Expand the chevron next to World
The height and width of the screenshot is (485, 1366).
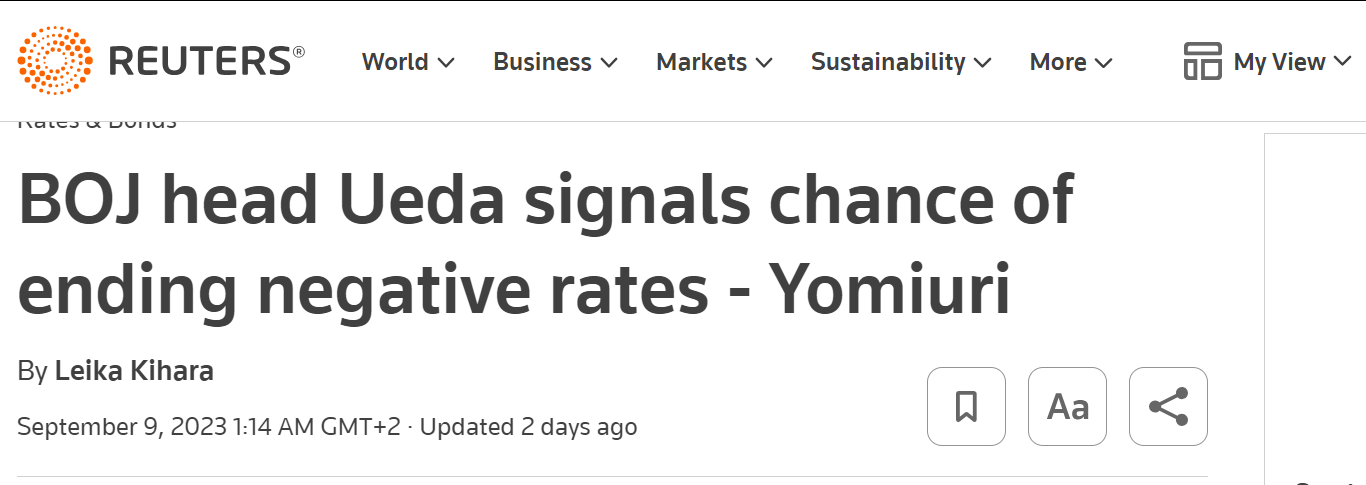[446, 63]
